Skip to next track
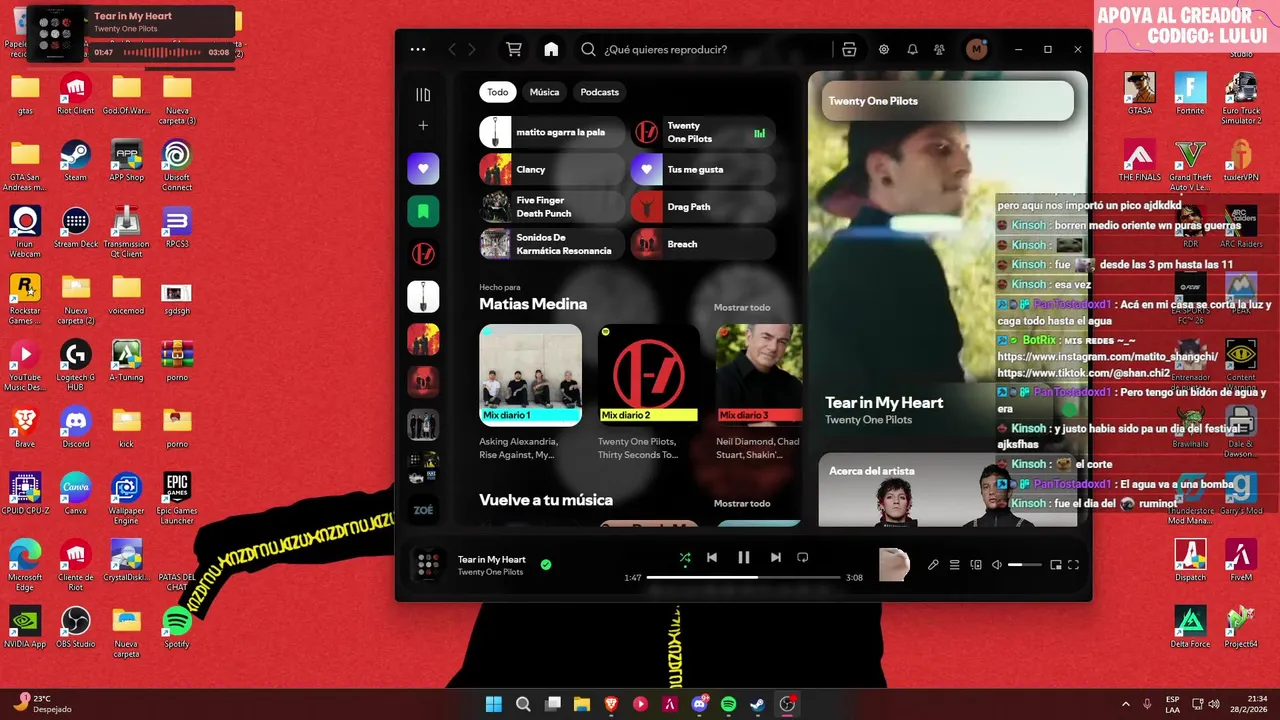 click(x=775, y=557)
